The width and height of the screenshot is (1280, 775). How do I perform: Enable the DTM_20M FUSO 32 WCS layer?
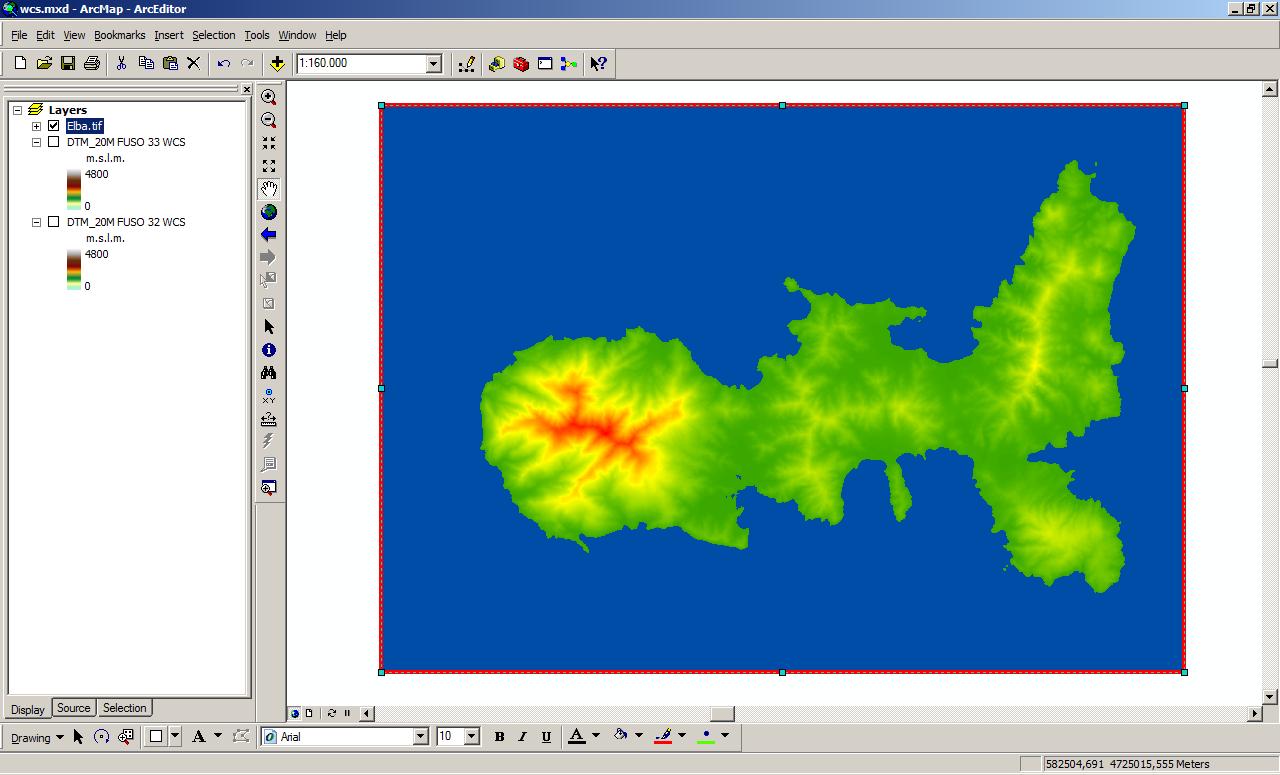pos(54,222)
